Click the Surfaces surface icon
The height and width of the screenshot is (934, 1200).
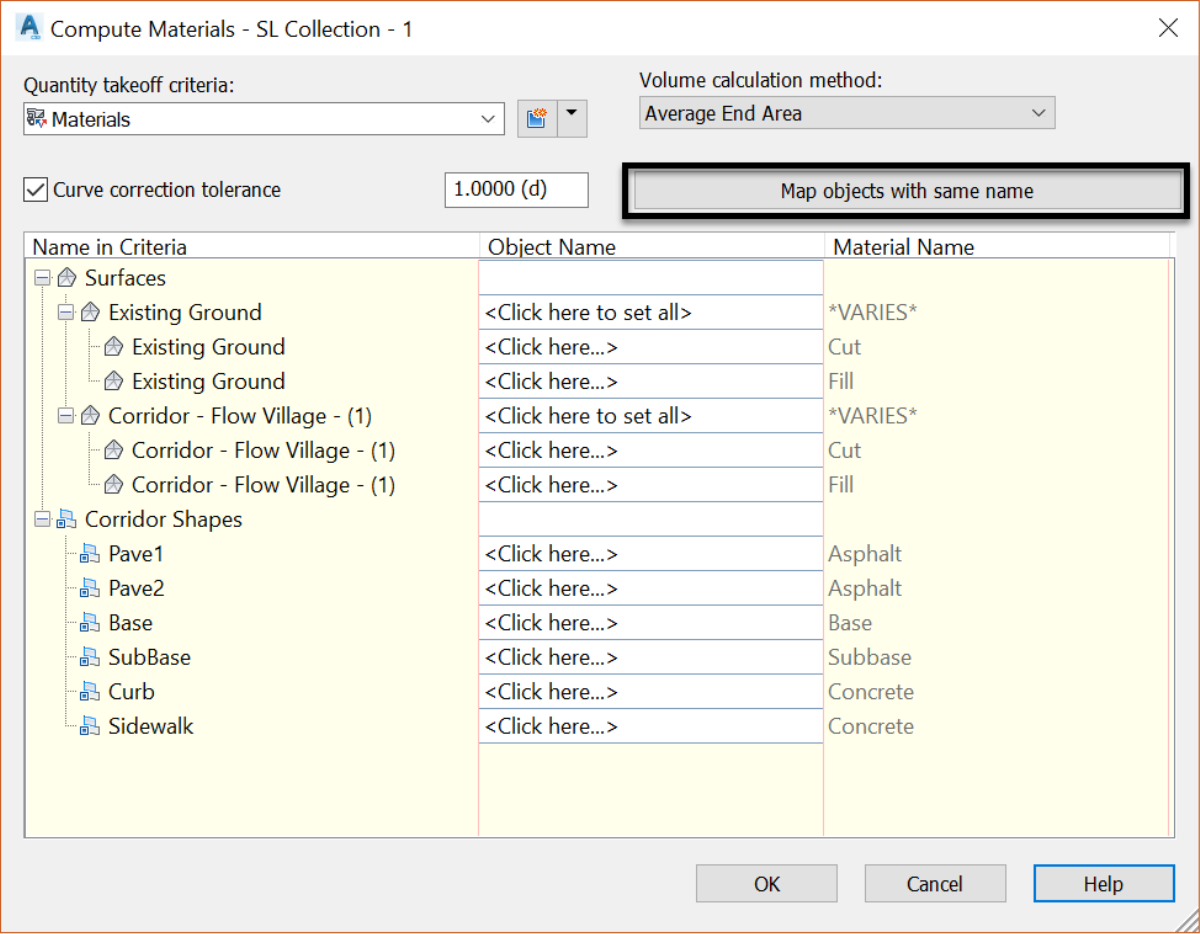coord(67,278)
